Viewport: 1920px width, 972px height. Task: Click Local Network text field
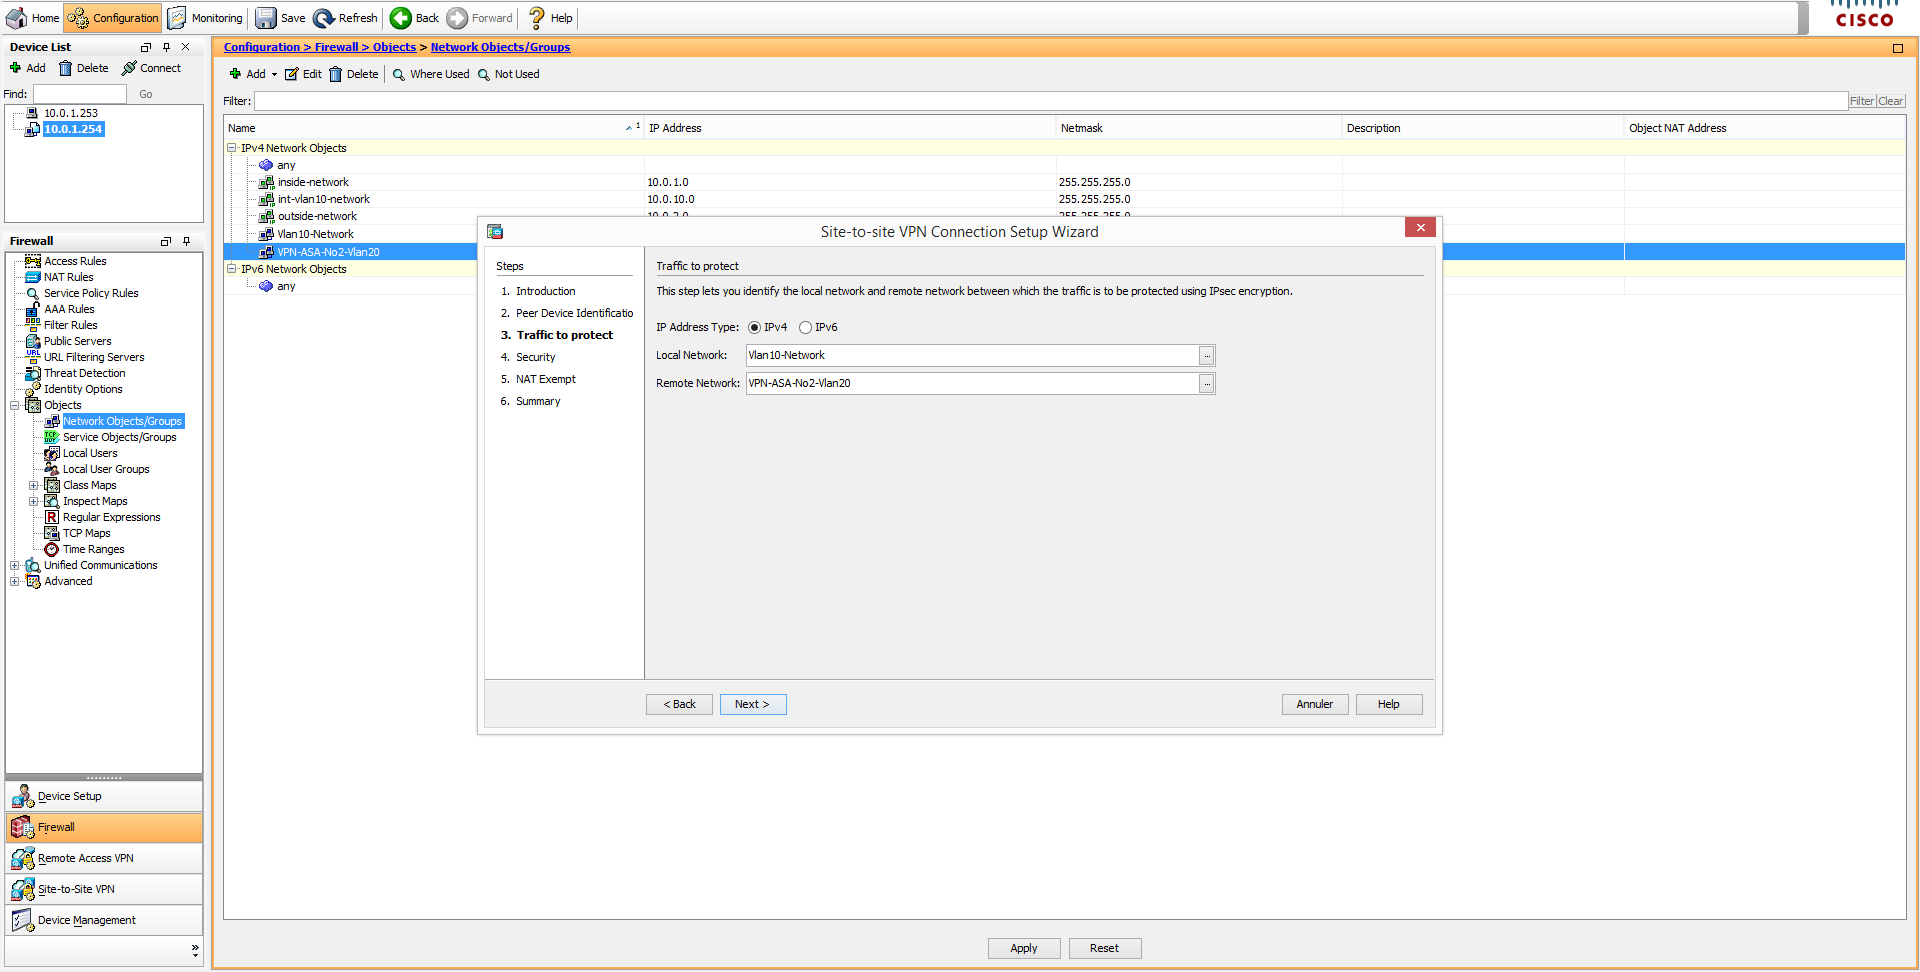(972, 356)
